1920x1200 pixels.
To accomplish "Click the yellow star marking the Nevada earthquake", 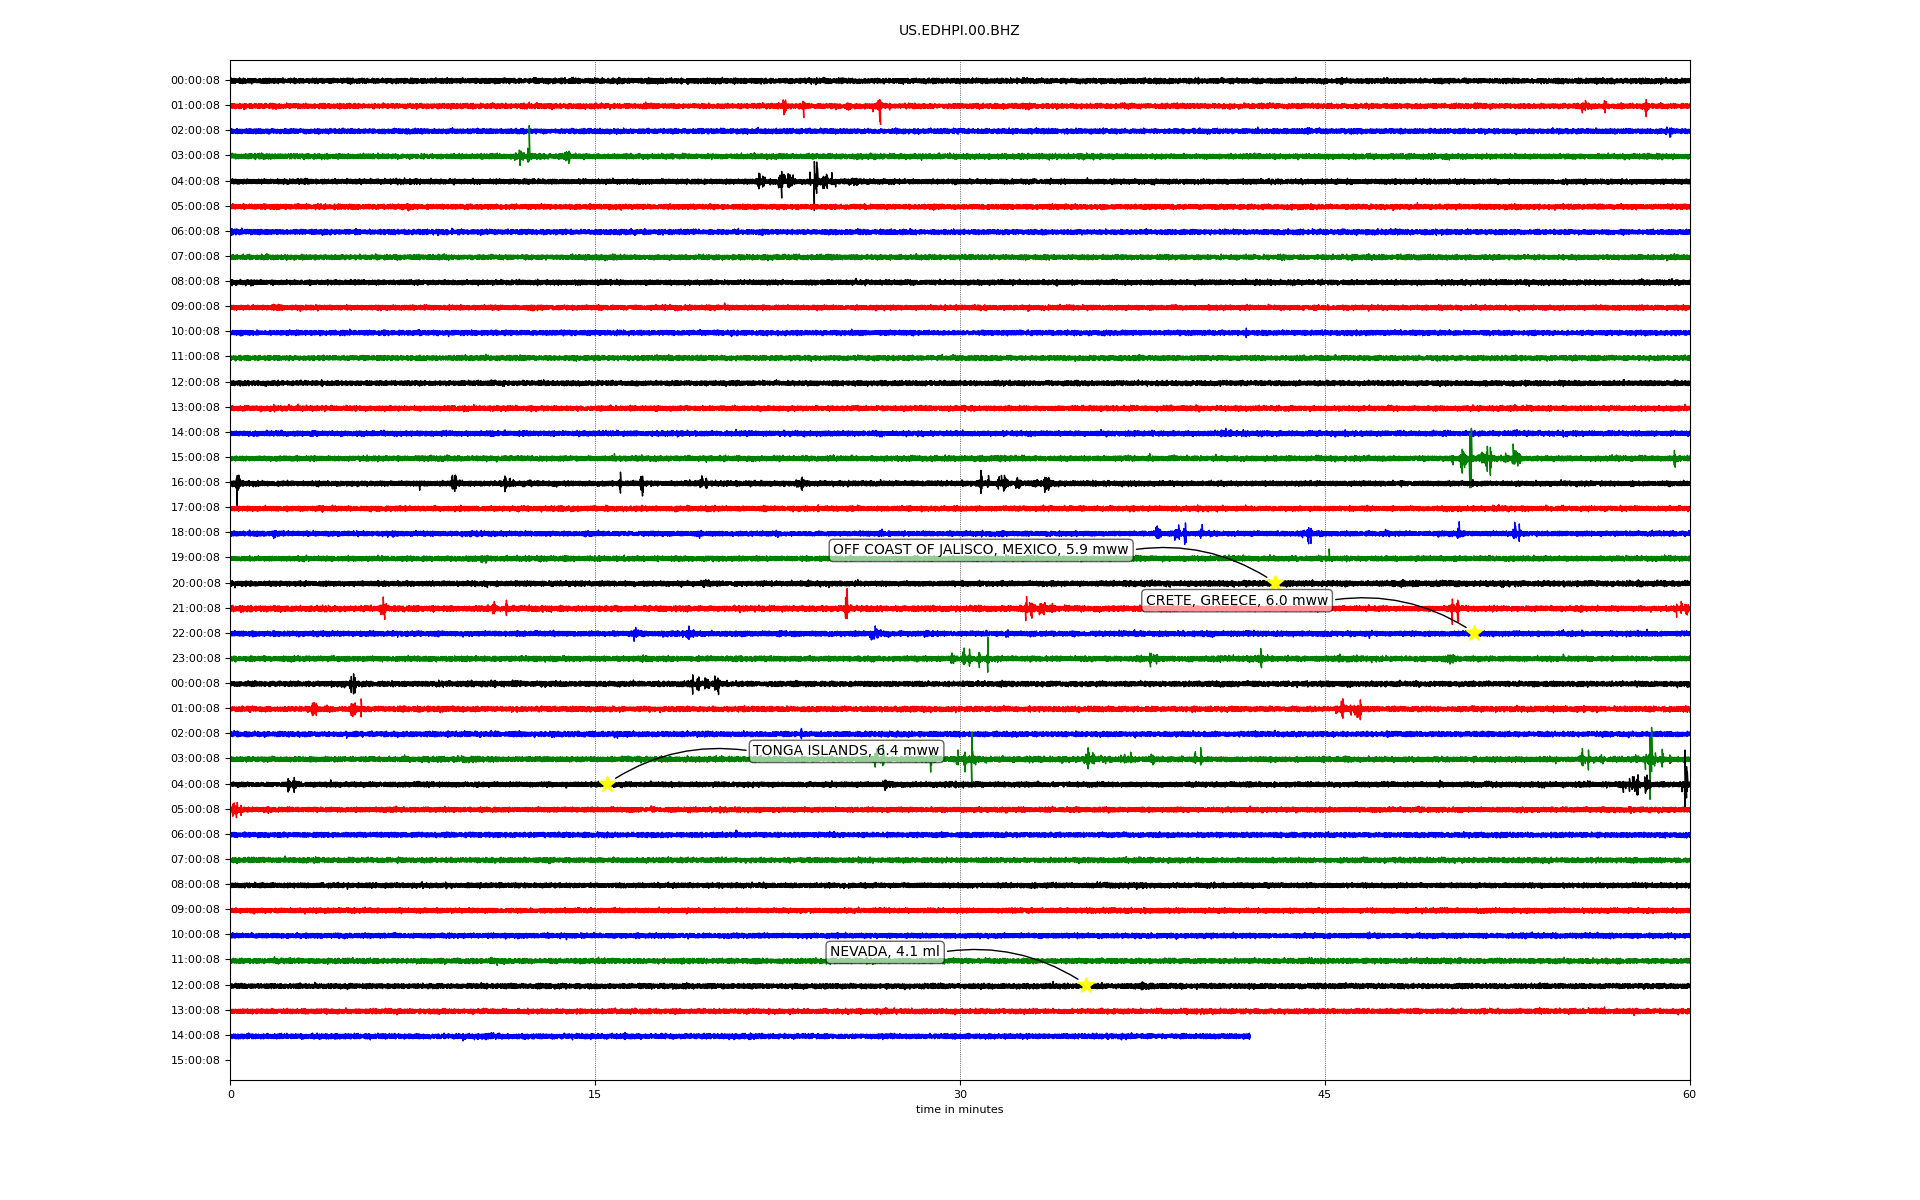I will click(1087, 985).
